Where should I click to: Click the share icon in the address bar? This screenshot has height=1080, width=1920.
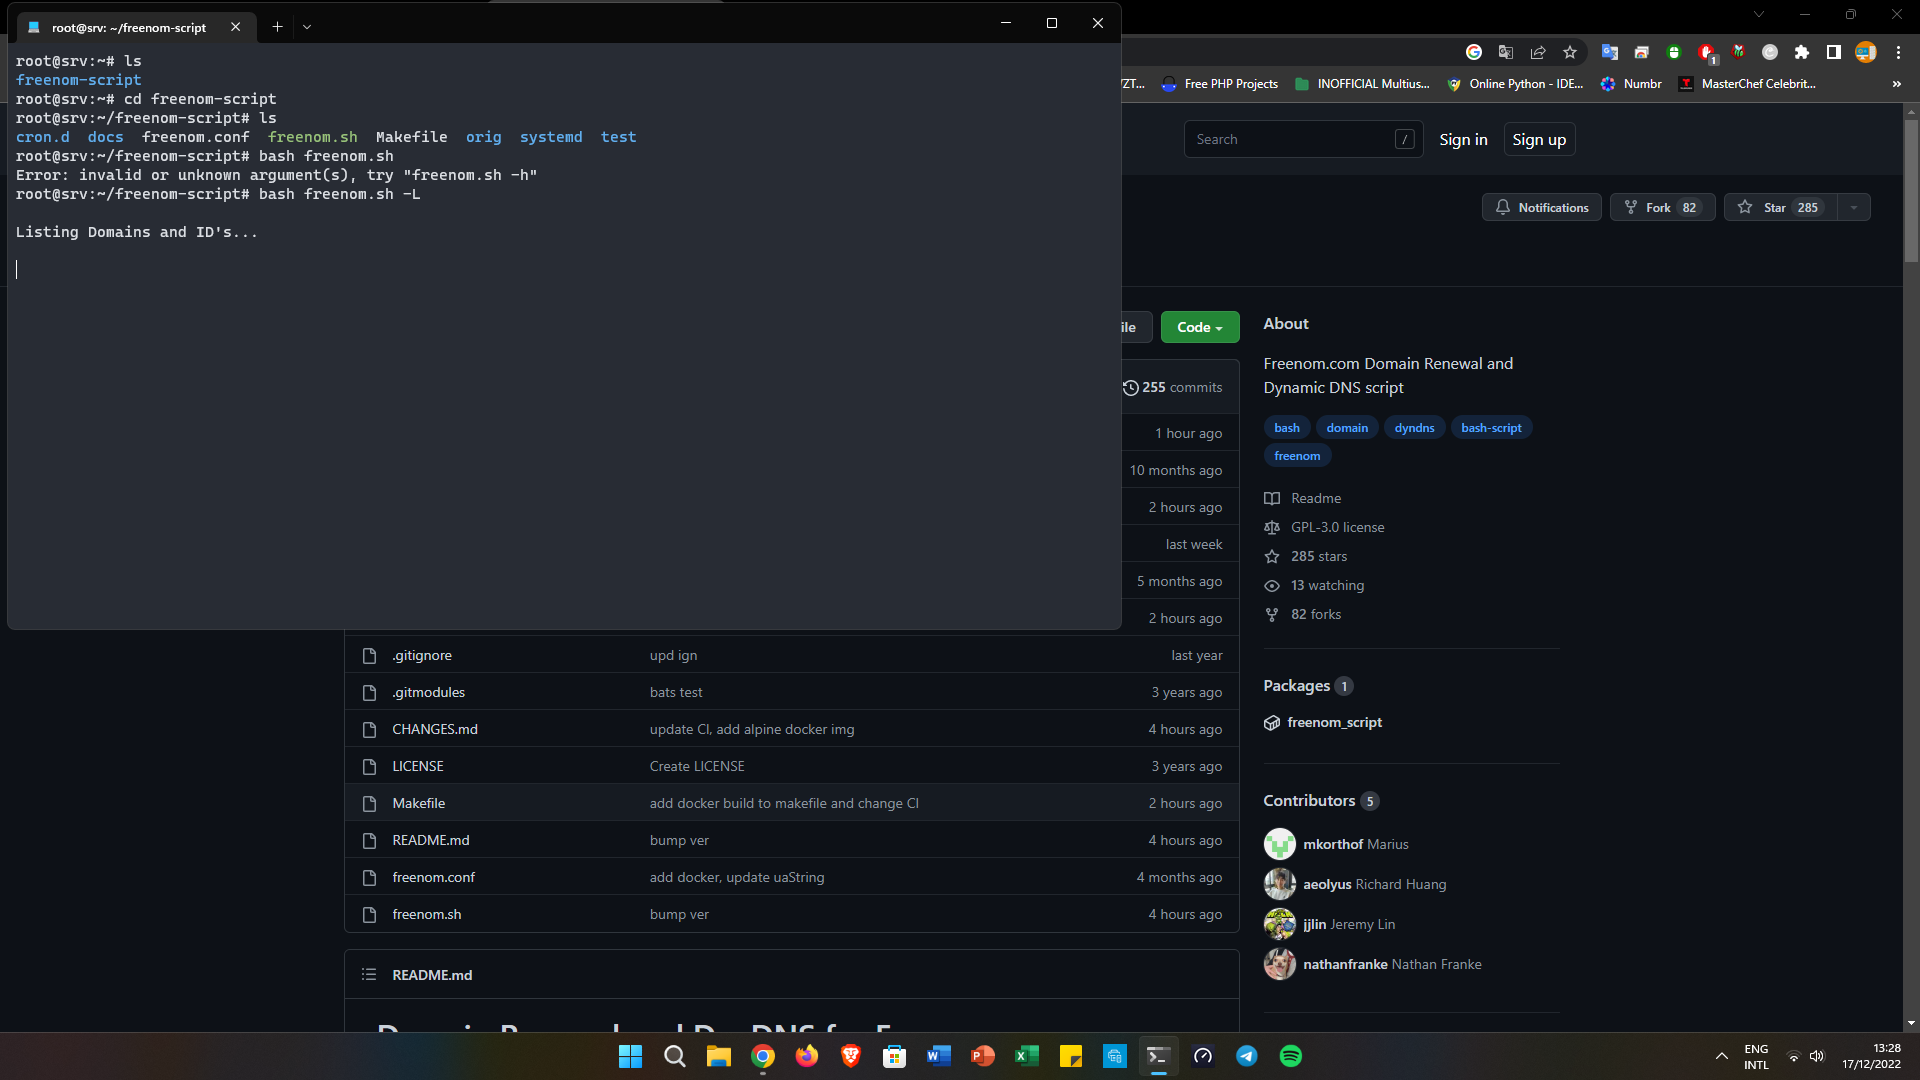point(1539,52)
